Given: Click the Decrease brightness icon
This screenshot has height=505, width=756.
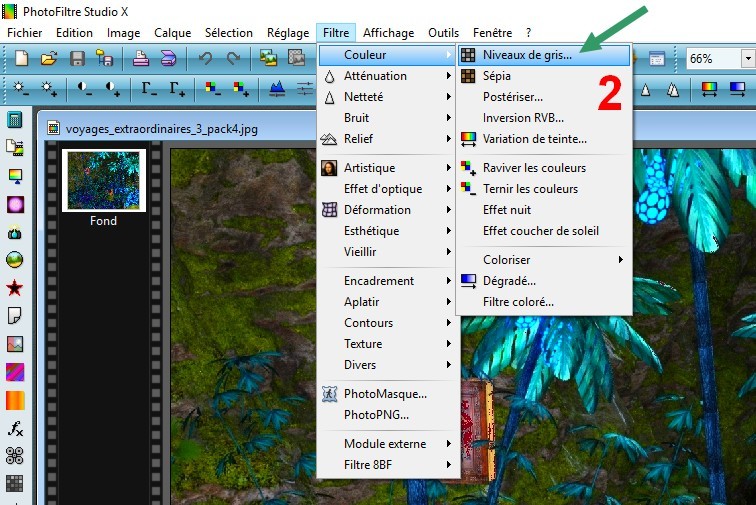Looking at the screenshot, I should pyautogui.click(x=20, y=89).
